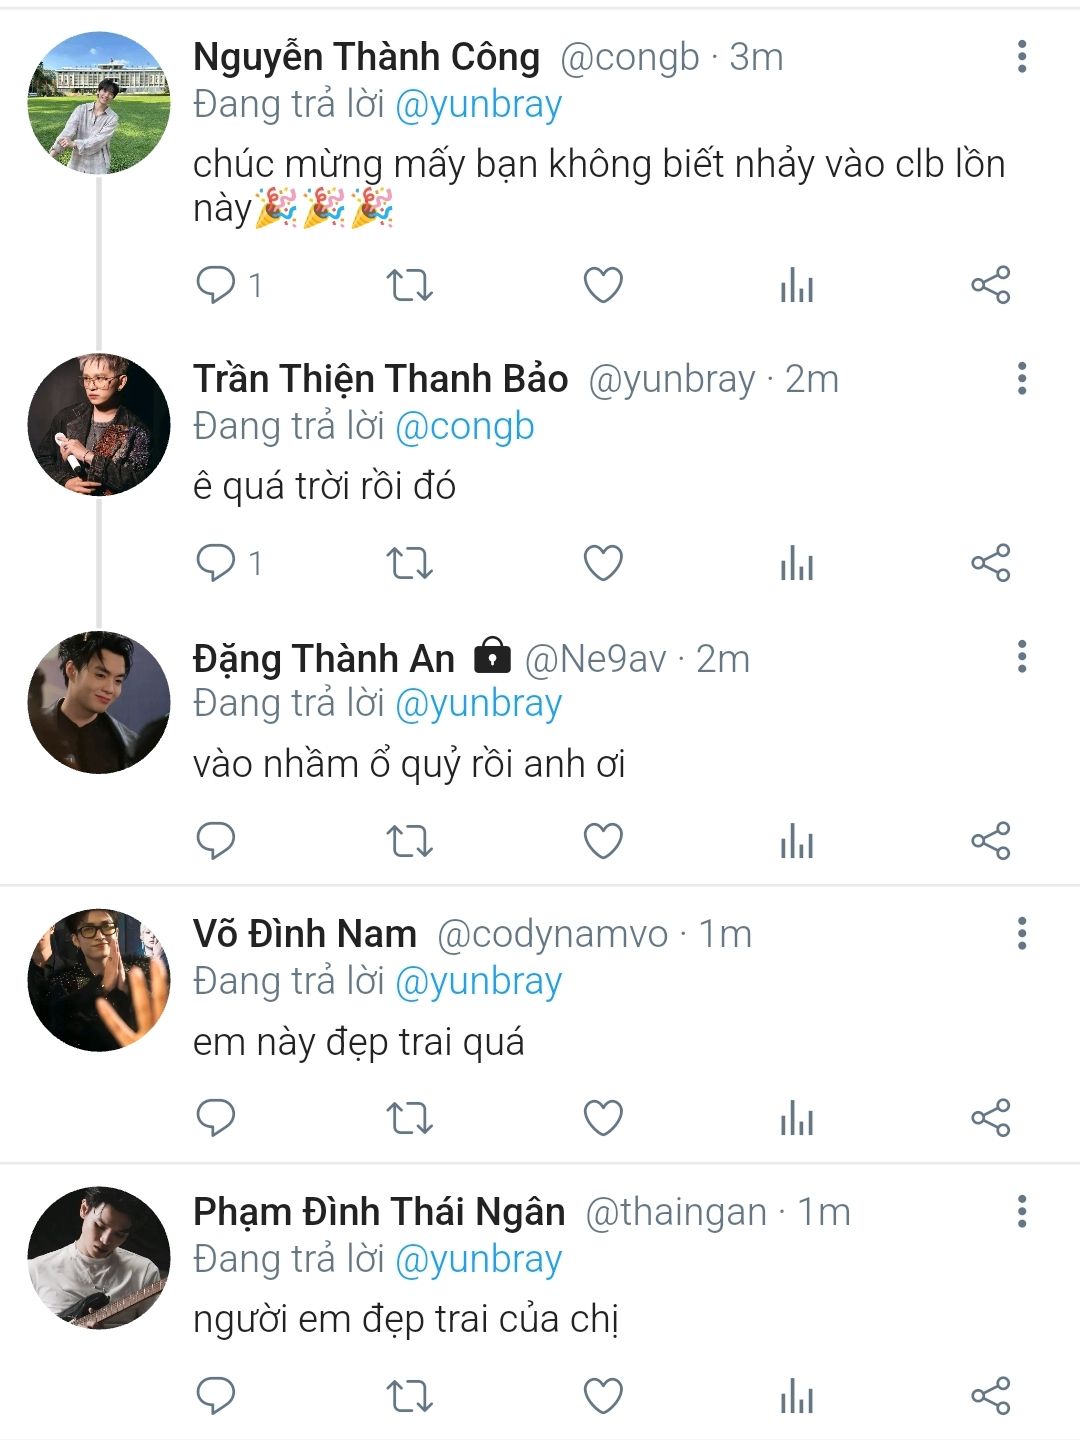The image size is (1080, 1440).
Task: View analytics on Nguyễn Thành Công's tweet
Action: point(797,286)
